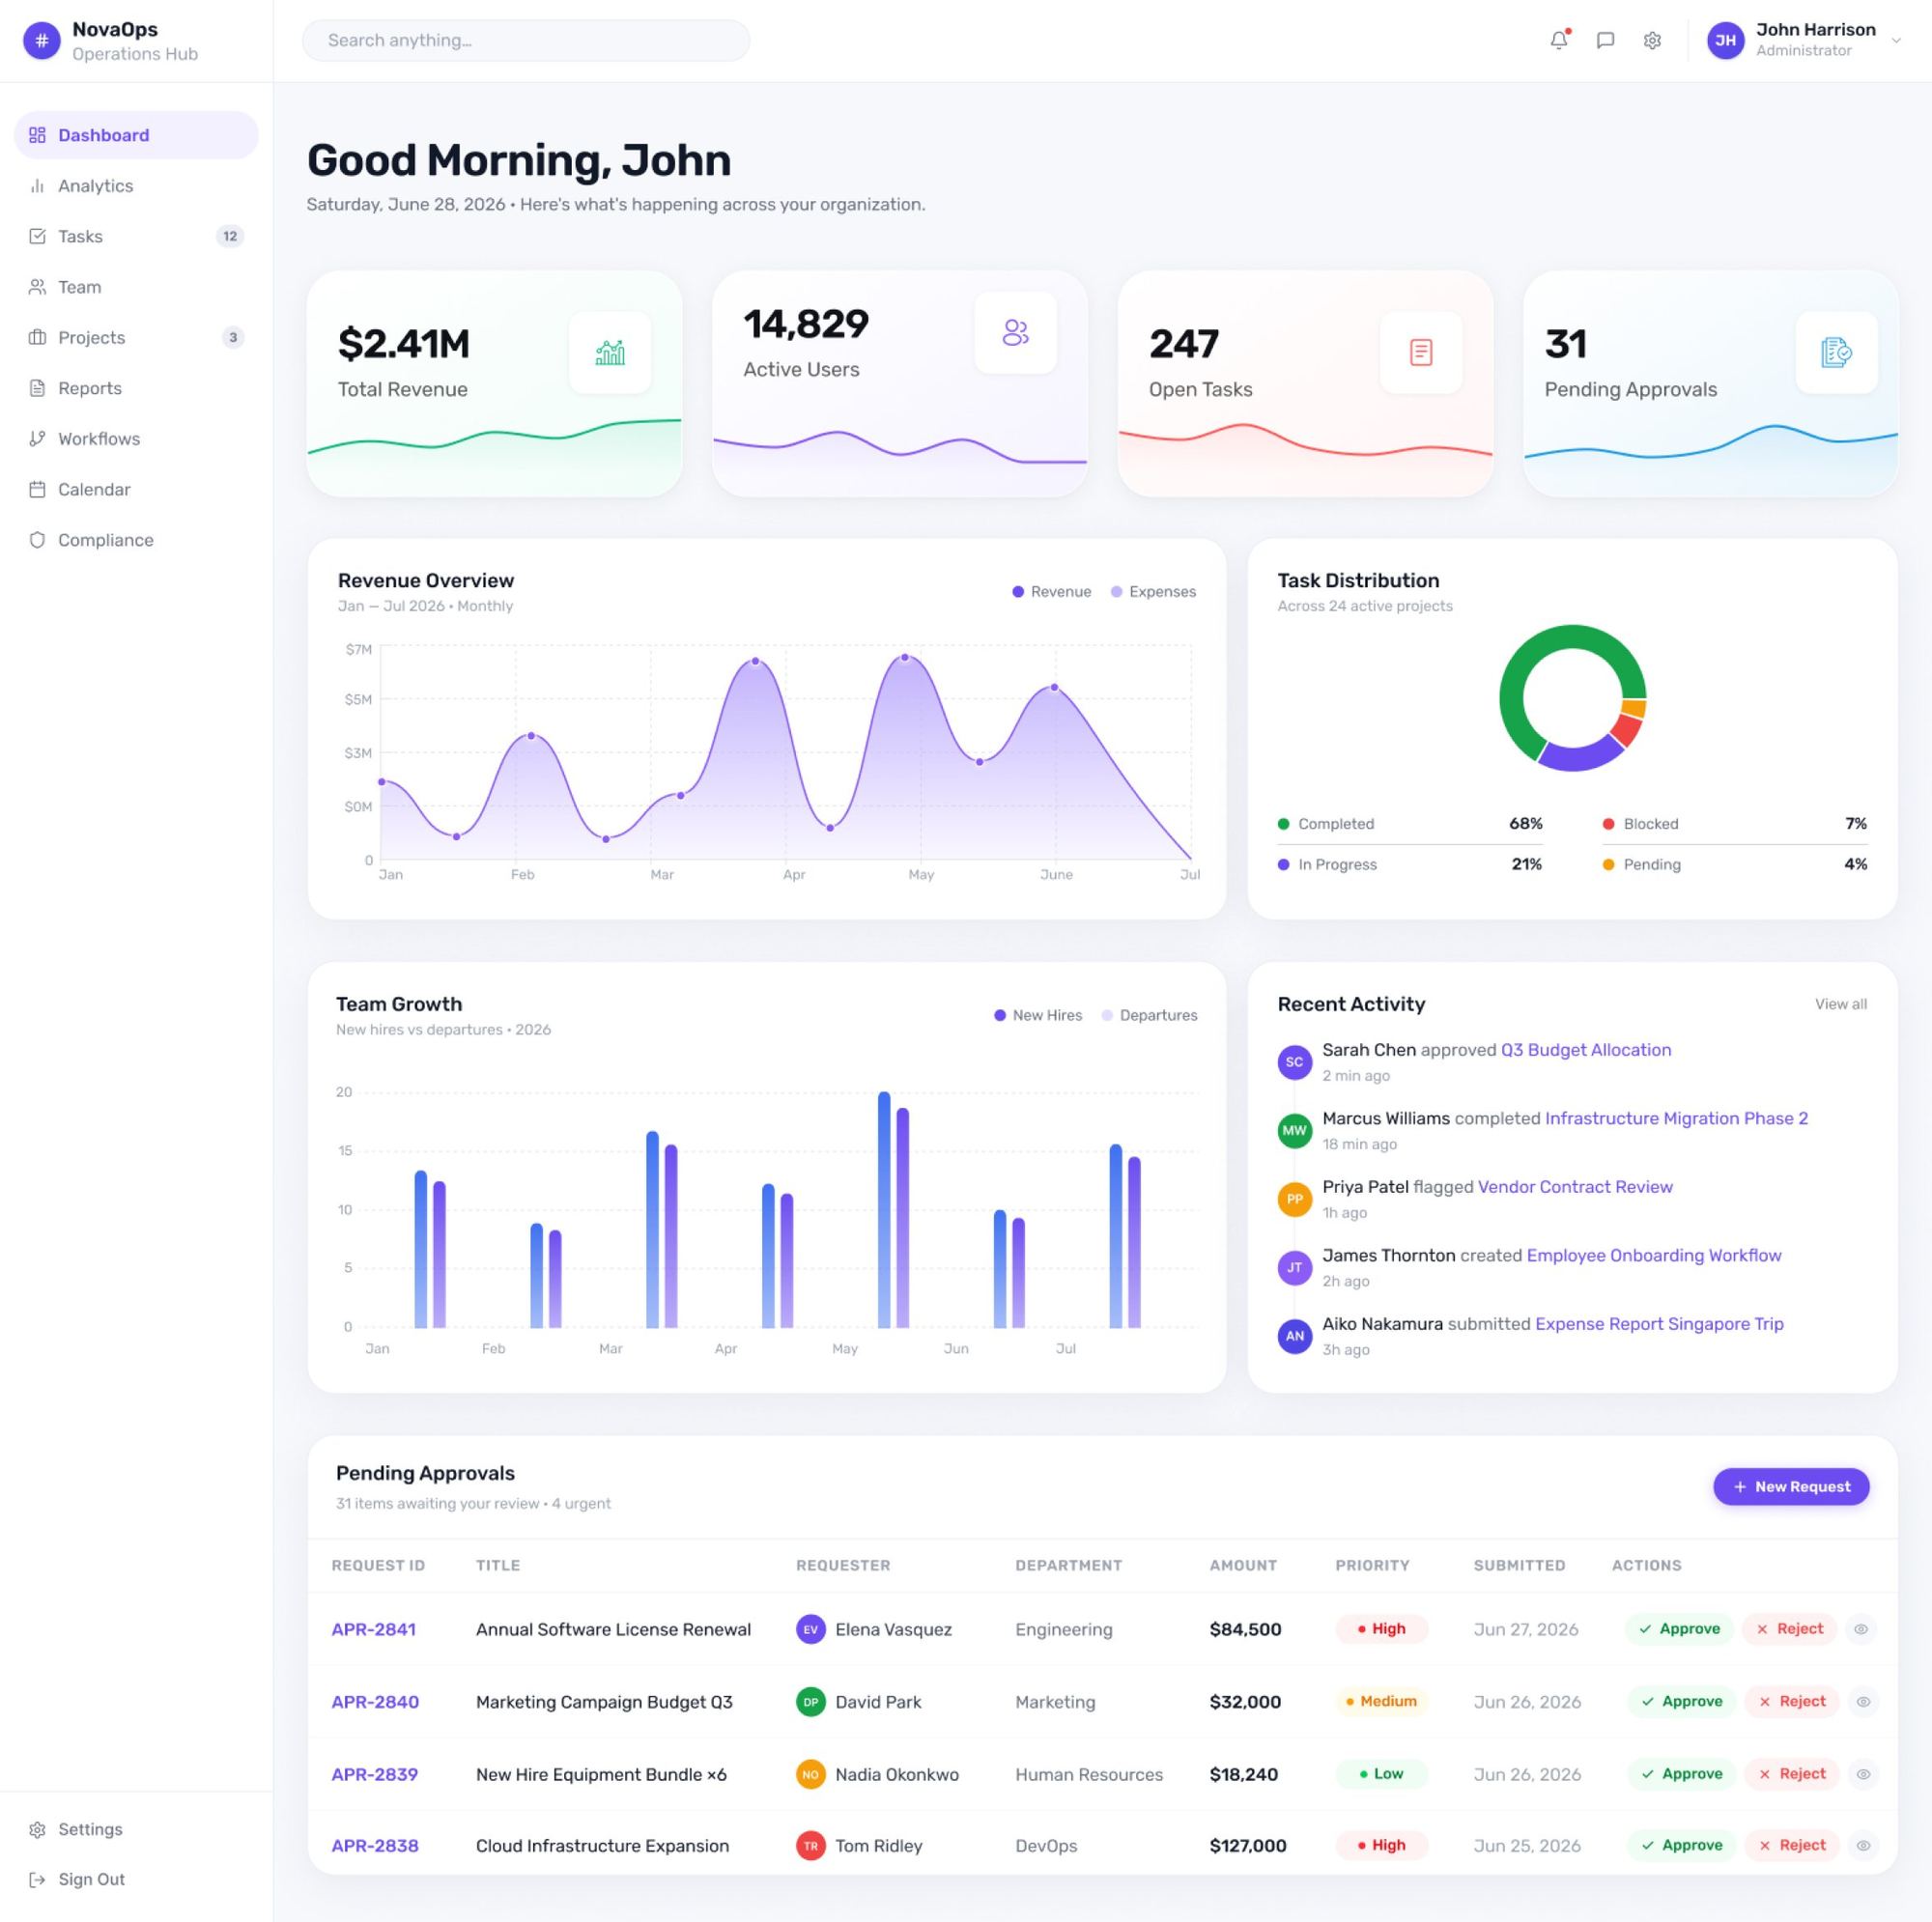Click the Search anything input field
Viewport: 1932px width, 1922px height.
526,40
